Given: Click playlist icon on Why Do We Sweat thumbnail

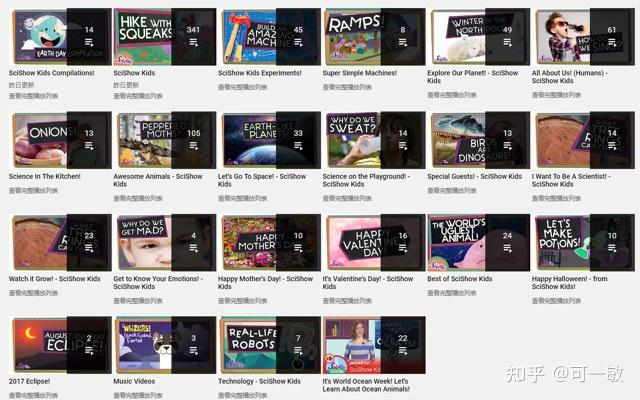Looking at the screenshot, I should click(x=403, y=146).
